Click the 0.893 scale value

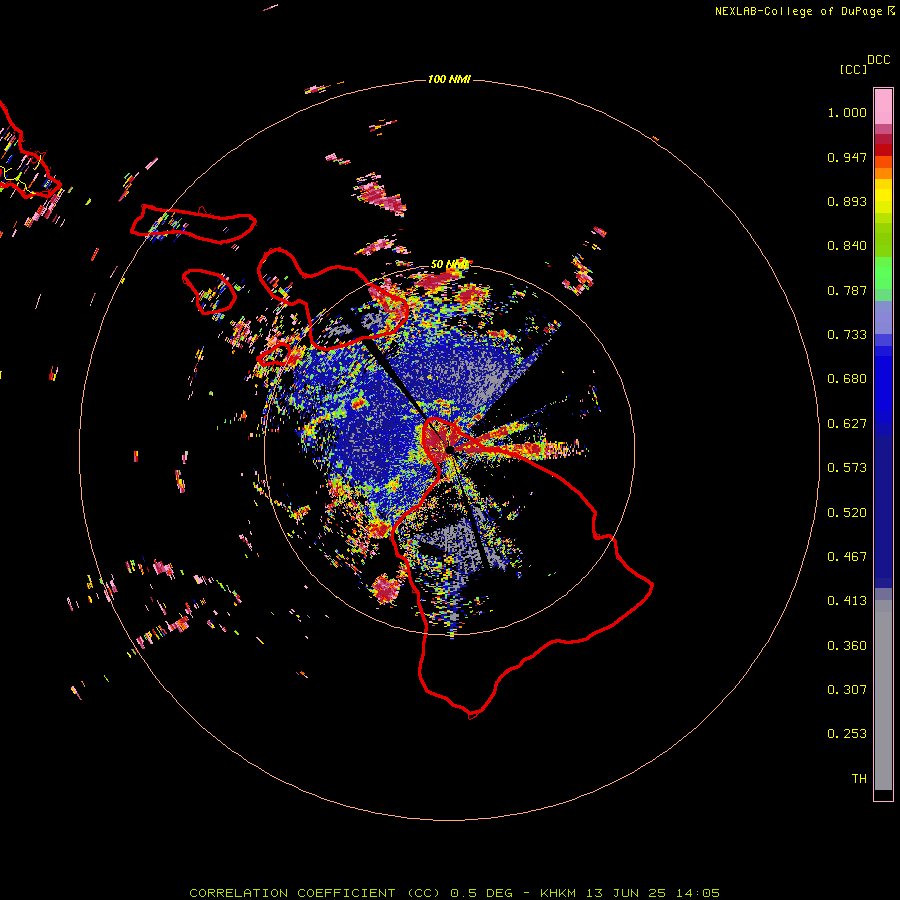[847, 201]
